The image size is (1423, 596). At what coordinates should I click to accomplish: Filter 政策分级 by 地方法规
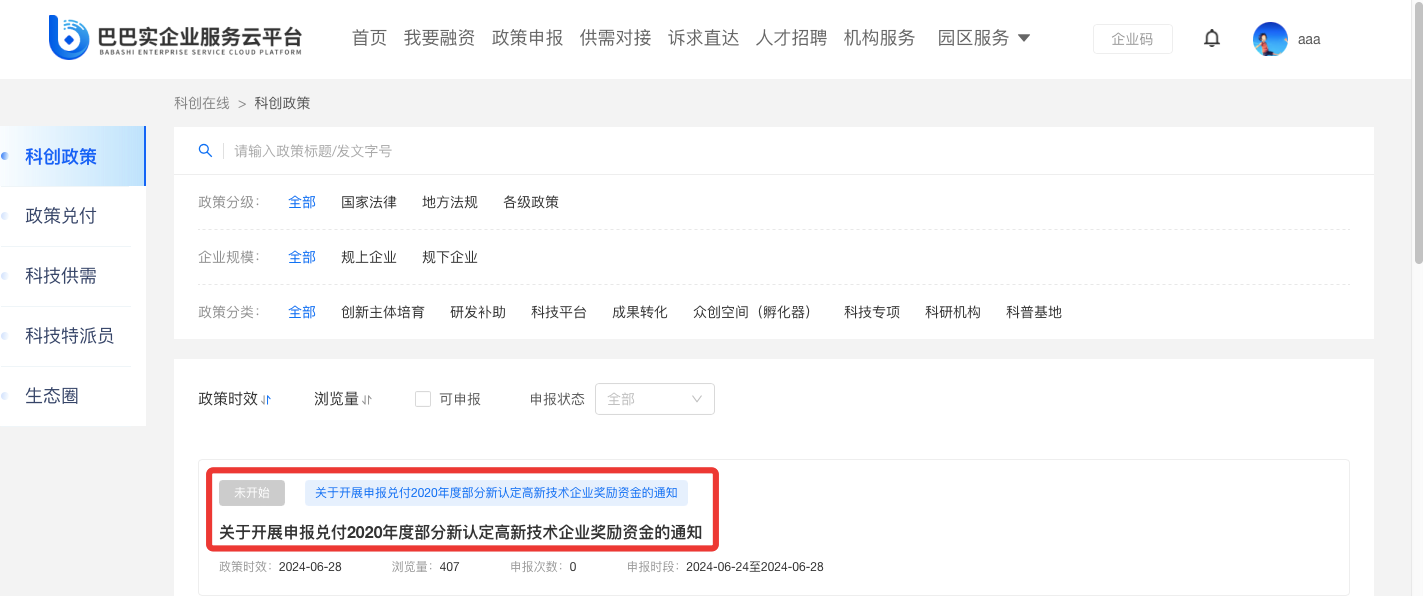[x=450, y=202]
